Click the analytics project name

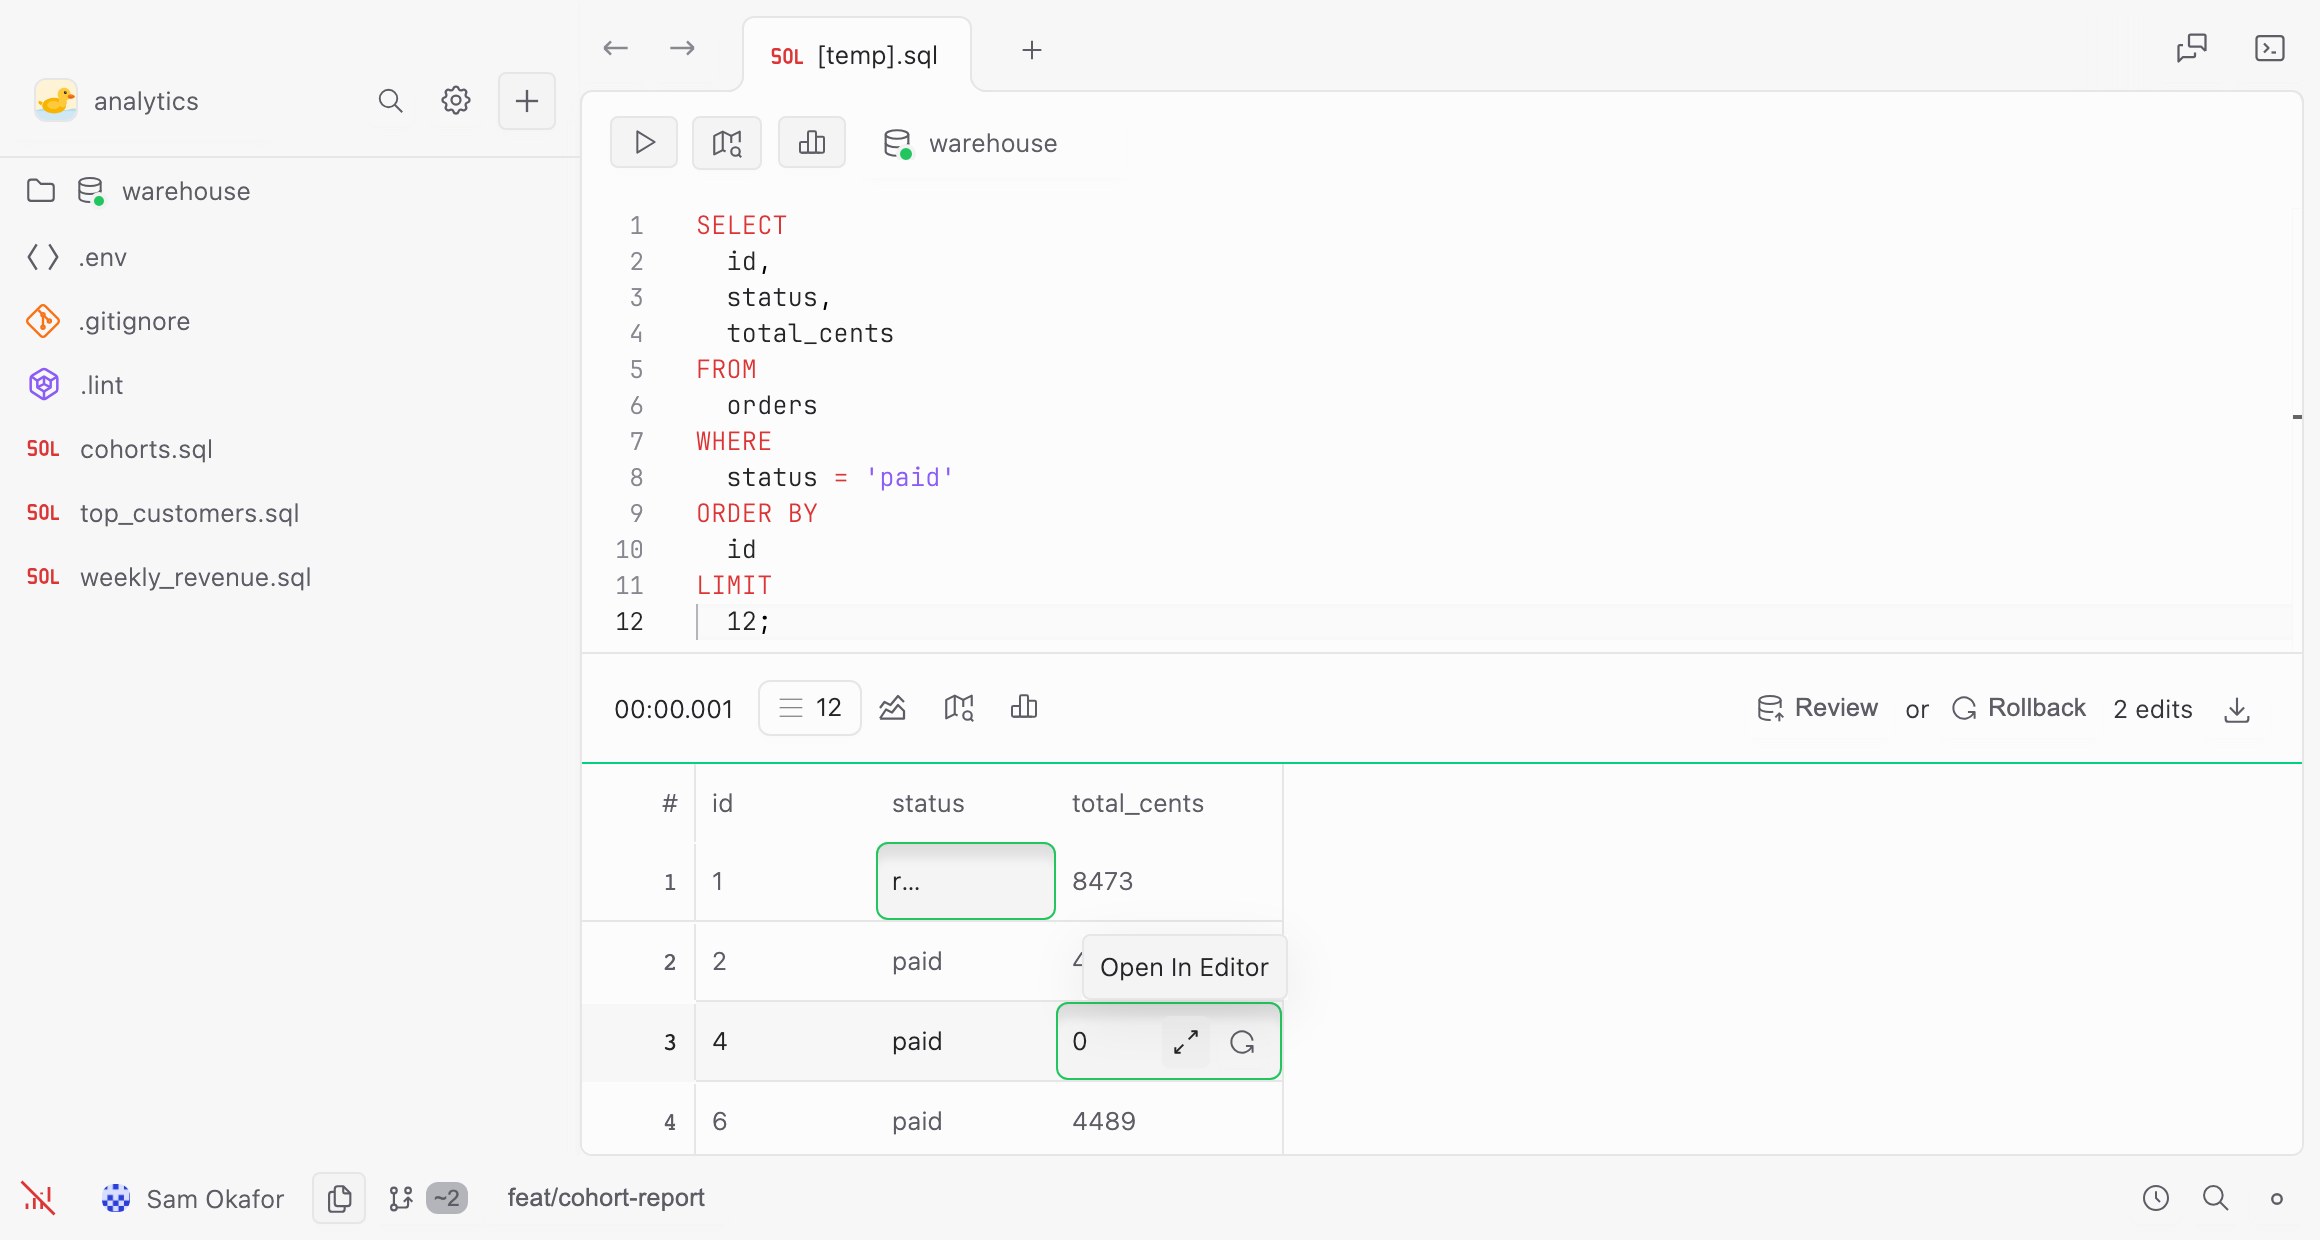[x=146, y=101]
